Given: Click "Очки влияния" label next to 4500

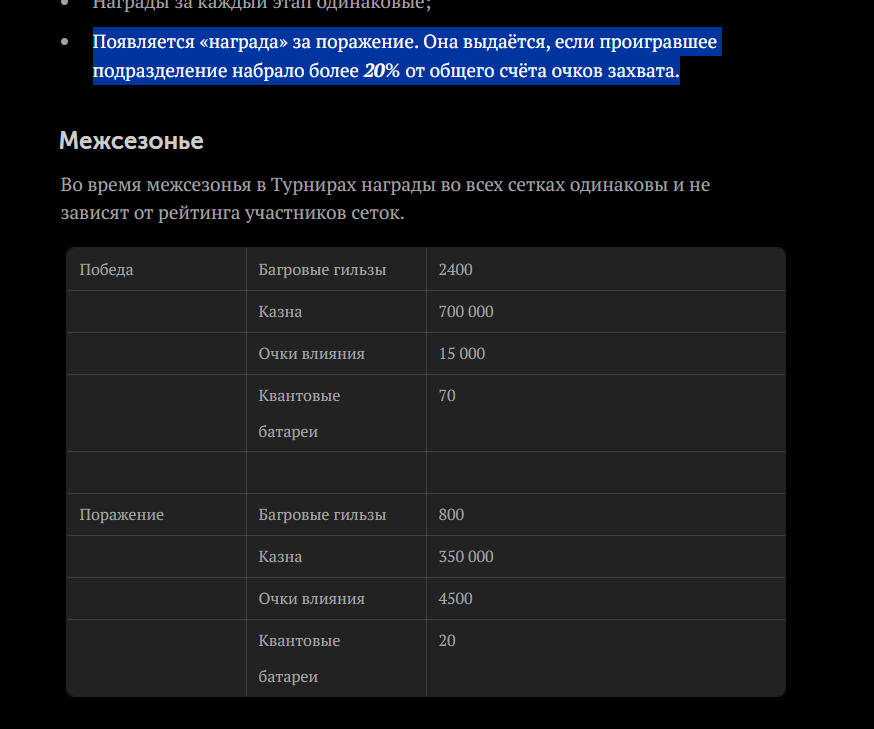Looking at the screenshot, I should (x=311, y=599).
